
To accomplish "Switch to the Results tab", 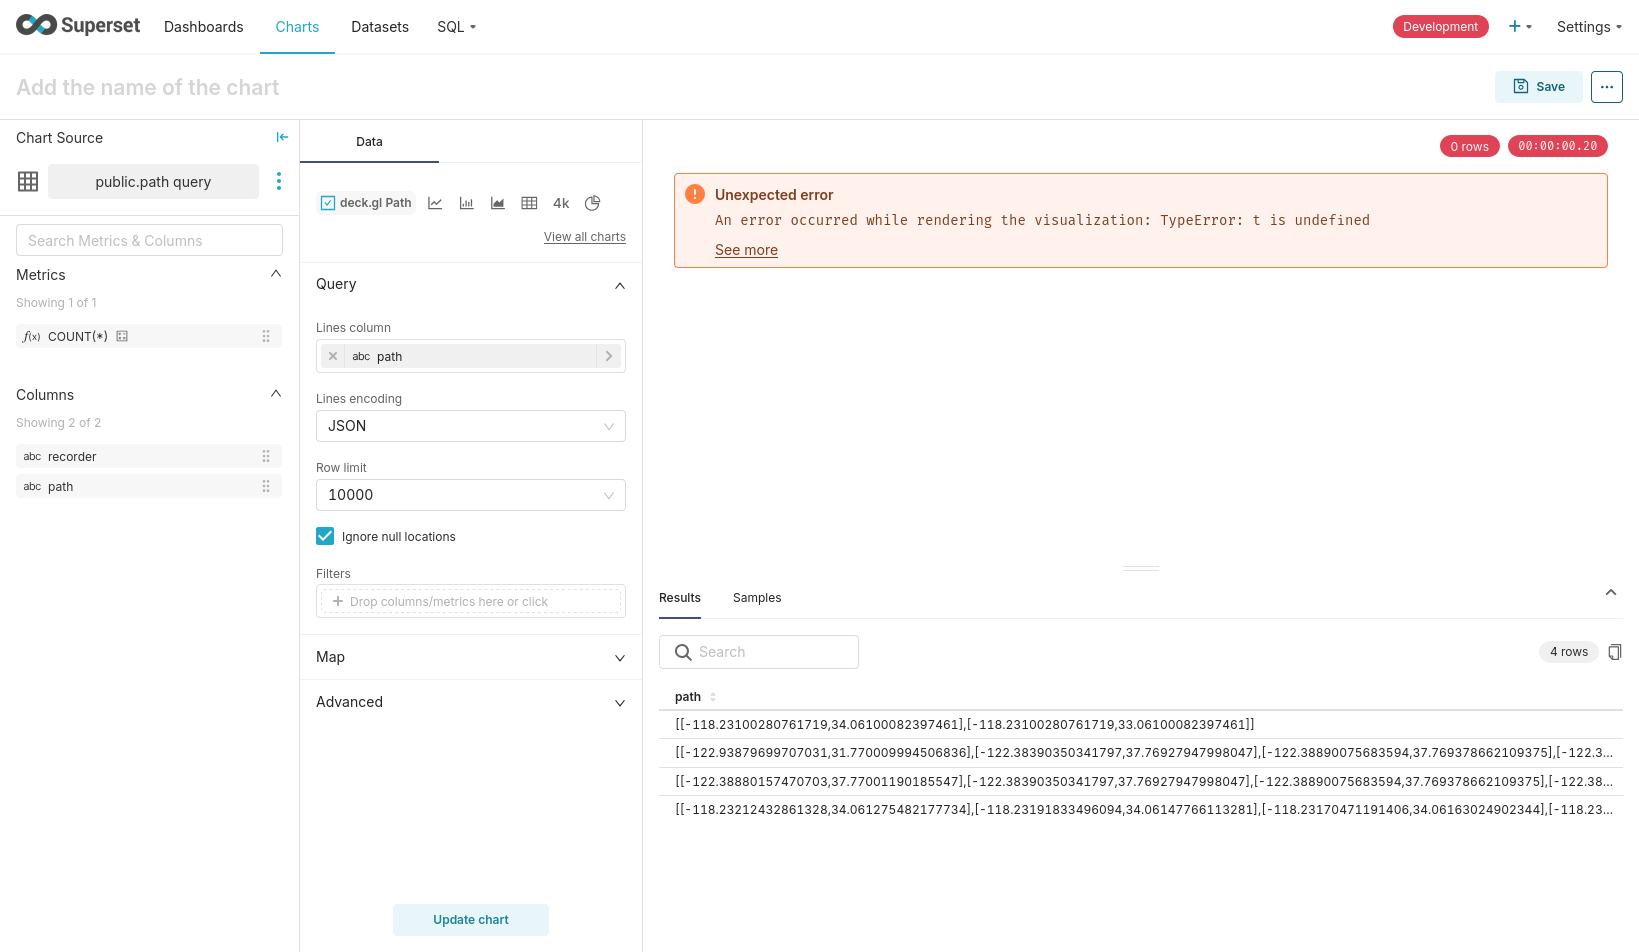I will tap(680, 598).
